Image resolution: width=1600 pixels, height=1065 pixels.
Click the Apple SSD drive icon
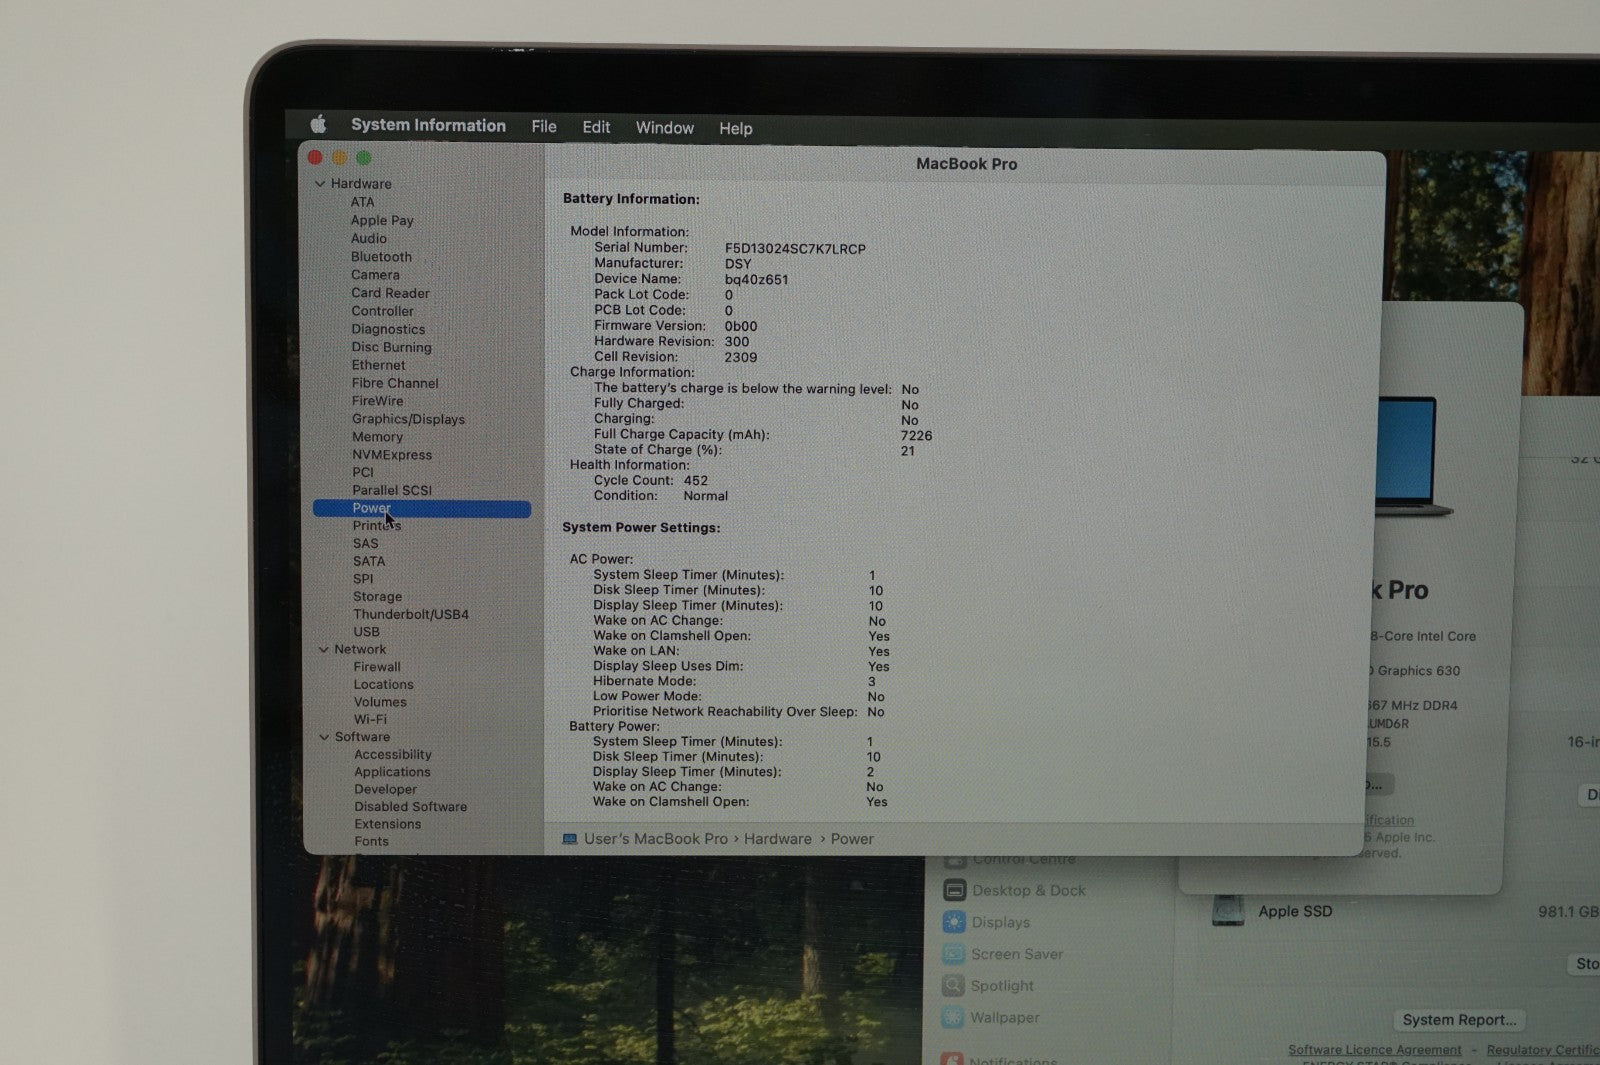(1228, 911)
